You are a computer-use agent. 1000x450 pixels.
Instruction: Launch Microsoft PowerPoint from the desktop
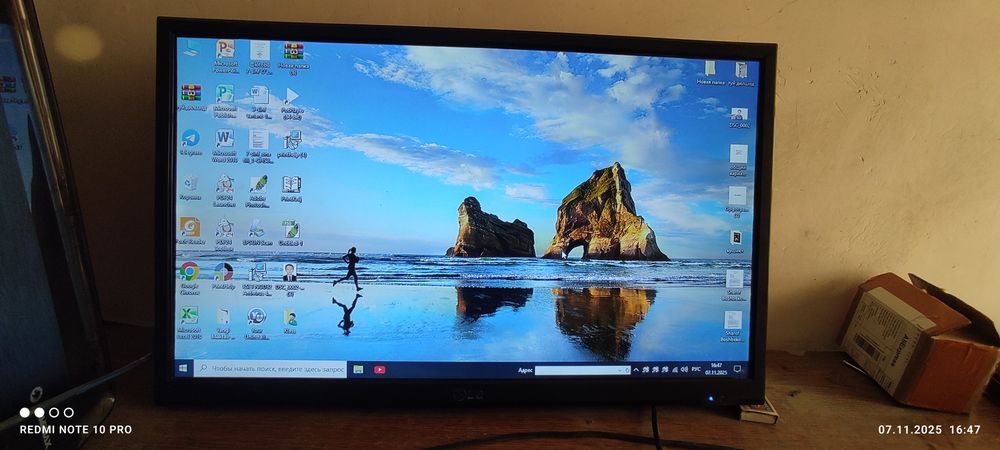point(225,56)
